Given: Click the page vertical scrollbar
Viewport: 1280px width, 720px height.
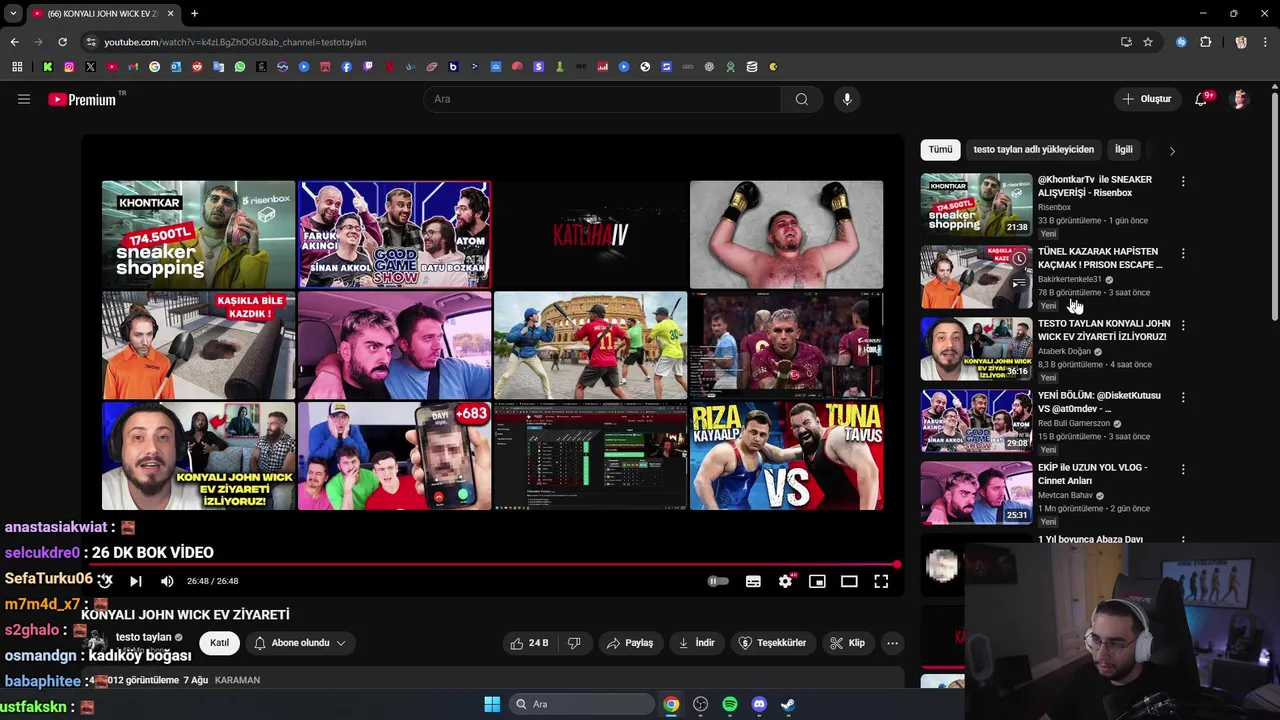Looking at the screenshot, I should pos(1274,205).
